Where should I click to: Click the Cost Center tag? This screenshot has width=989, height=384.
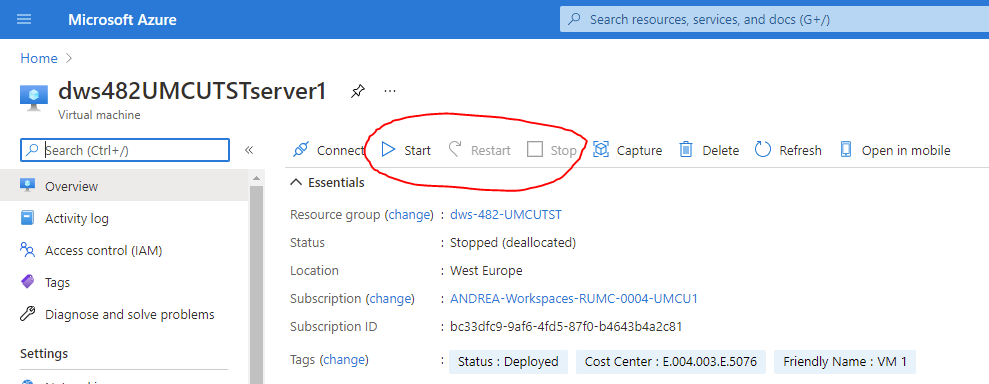[671, 362]
